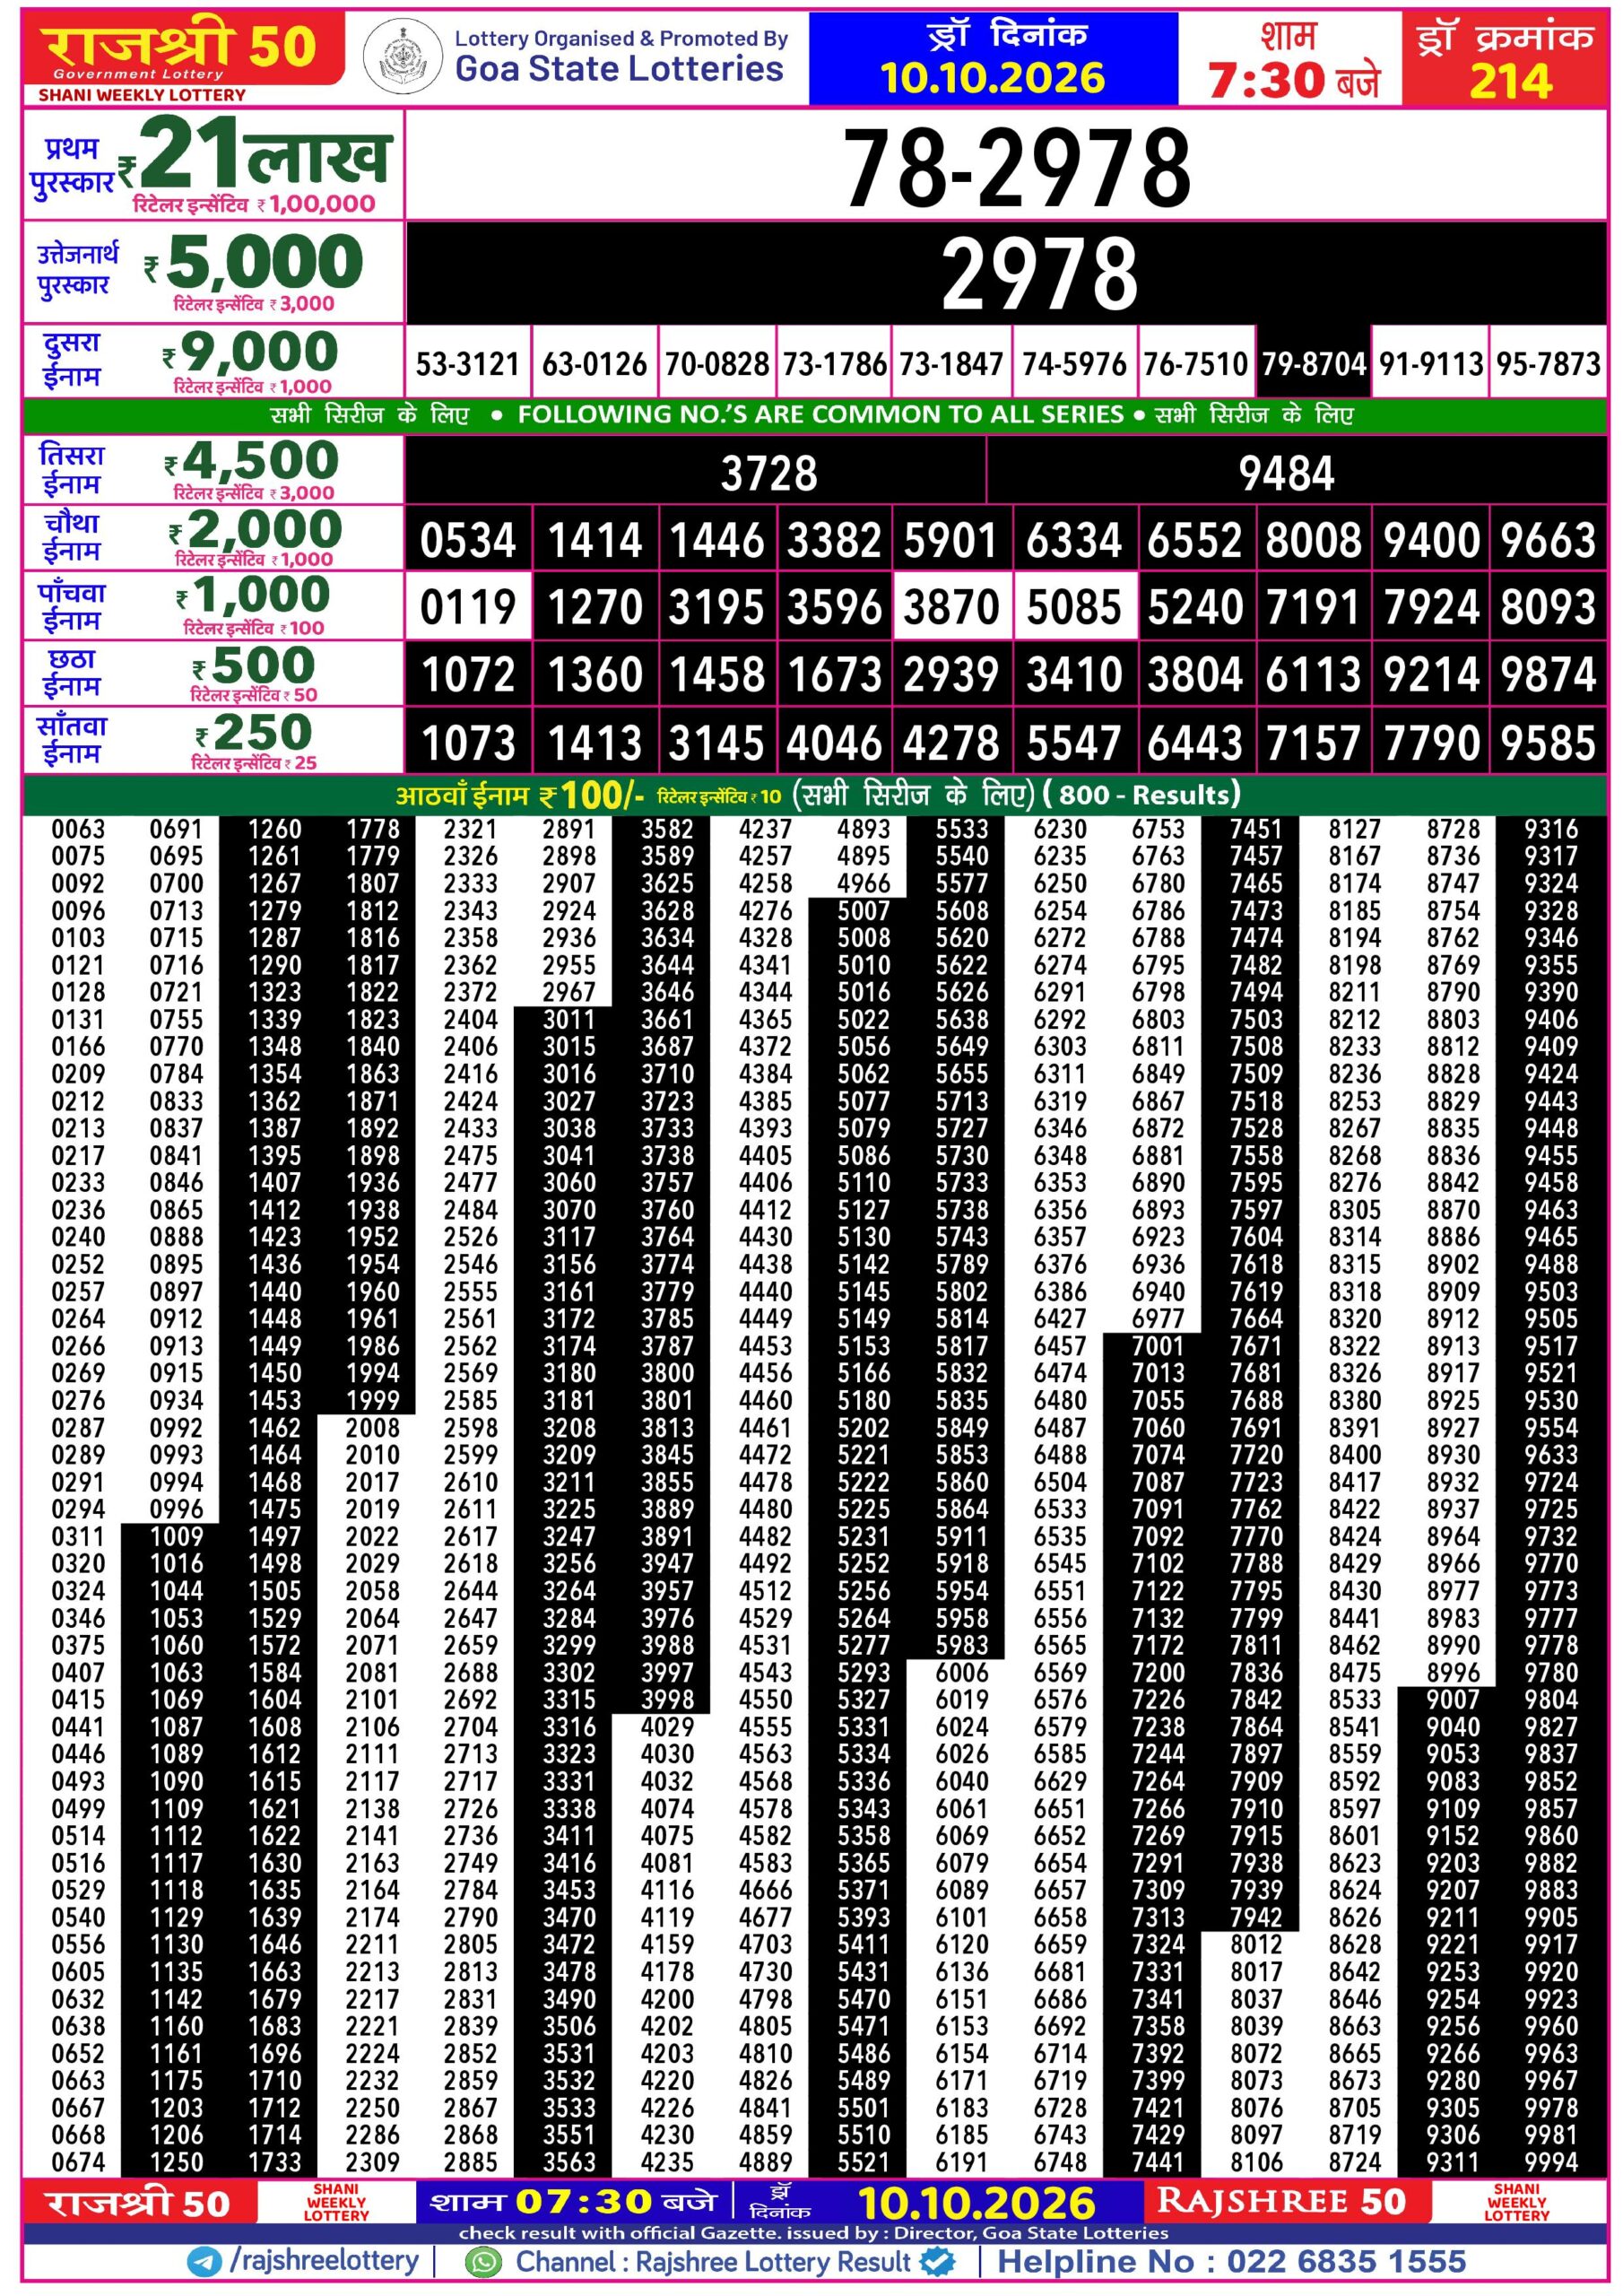Select the RAJSHREE 50 English footer label

click(1281, 2202)
